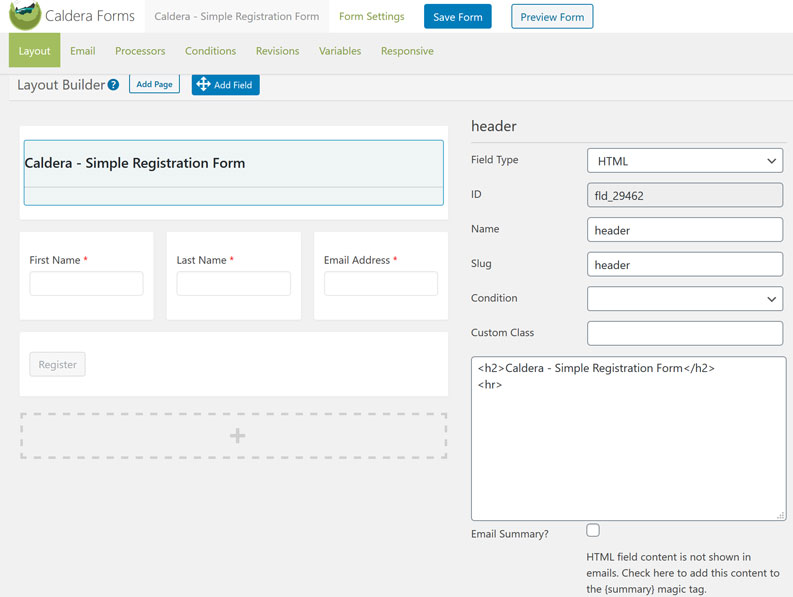
Task: Click the Slug input containing header
Action: click(685, 264)
